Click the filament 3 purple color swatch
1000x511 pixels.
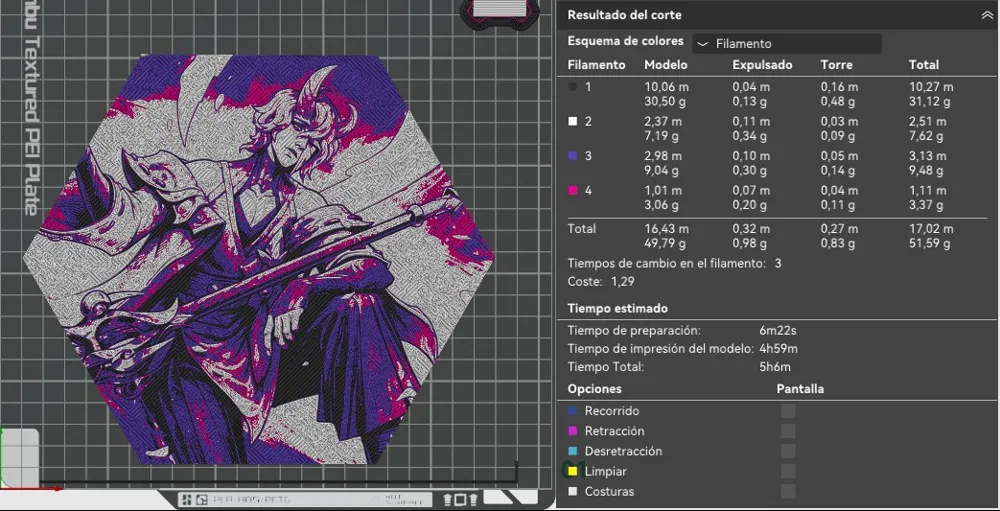(573, 156)
